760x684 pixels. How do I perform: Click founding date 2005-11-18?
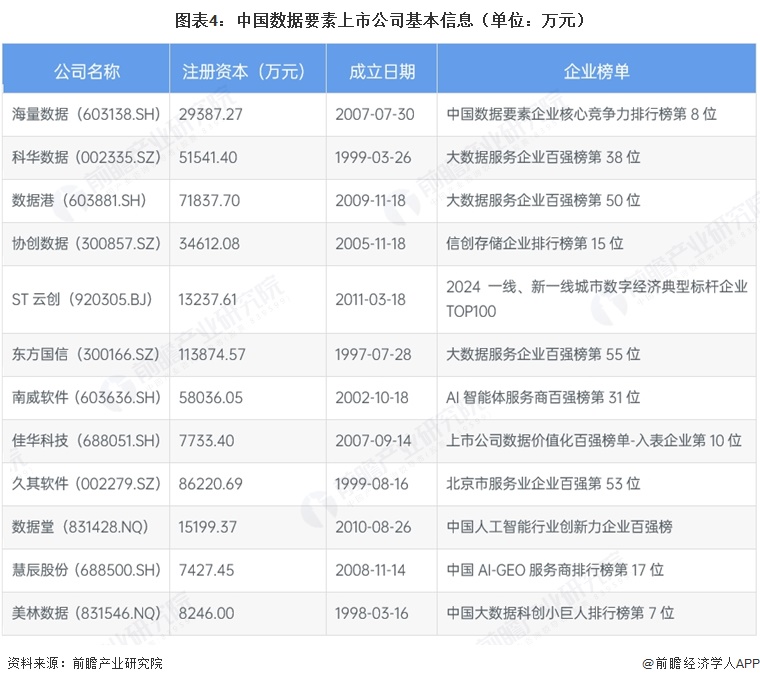click(x=370, y=244)
